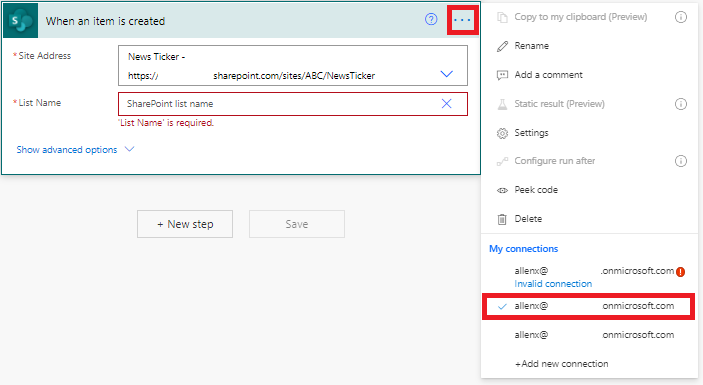This screenshot has height=385, width=703.
Task: Click the 'When an item is created' title
Action: (105, 21)
